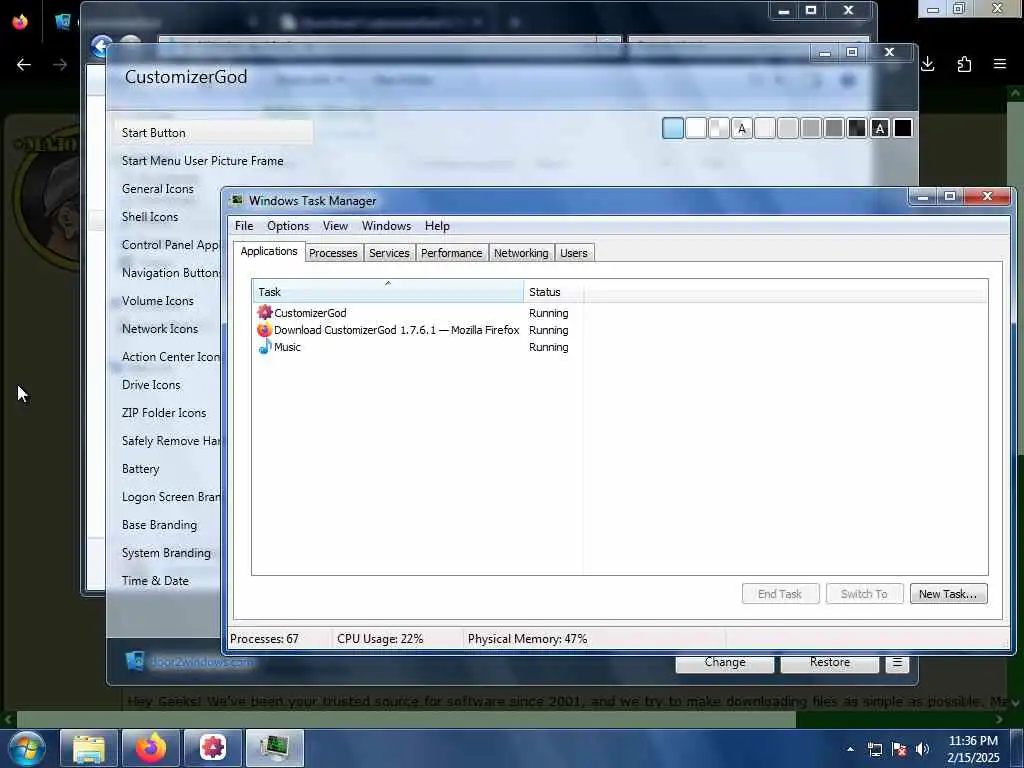Click the Task Manager taskbar icon
This screenshot has width=1024, height=768.
(275, 748)
